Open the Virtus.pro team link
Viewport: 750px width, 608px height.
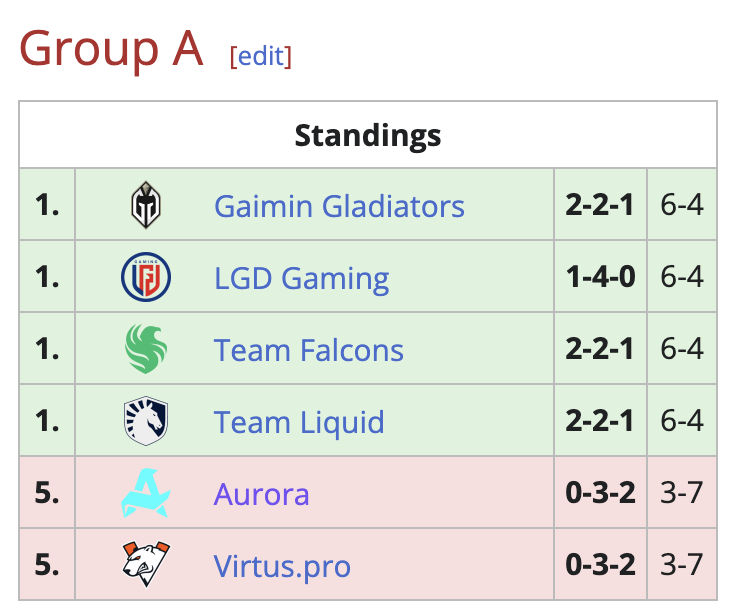point(282,567)
